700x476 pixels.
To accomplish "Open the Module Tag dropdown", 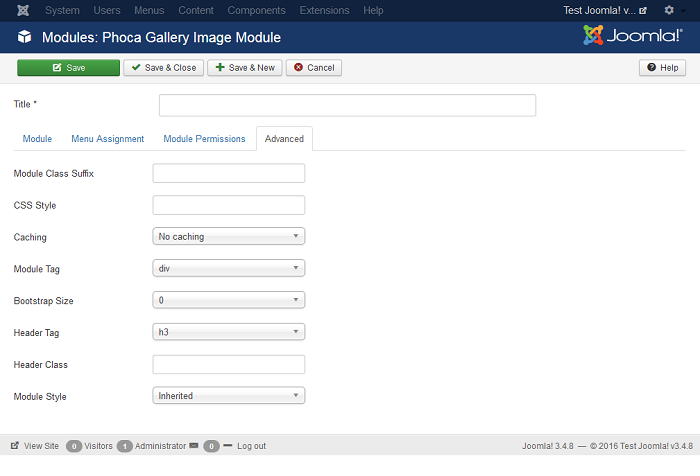I will click(x=228, y=268).
